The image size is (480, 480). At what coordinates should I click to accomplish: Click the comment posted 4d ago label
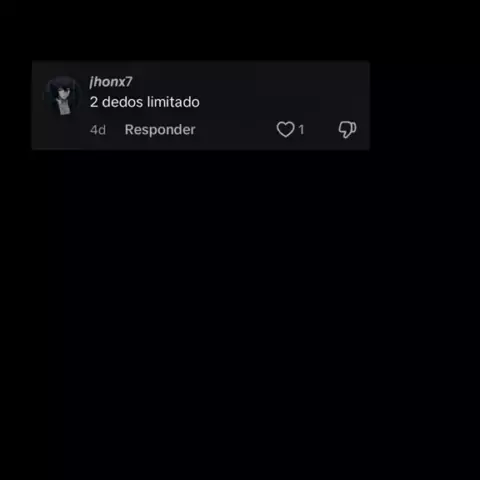click(x=98, y=130)
